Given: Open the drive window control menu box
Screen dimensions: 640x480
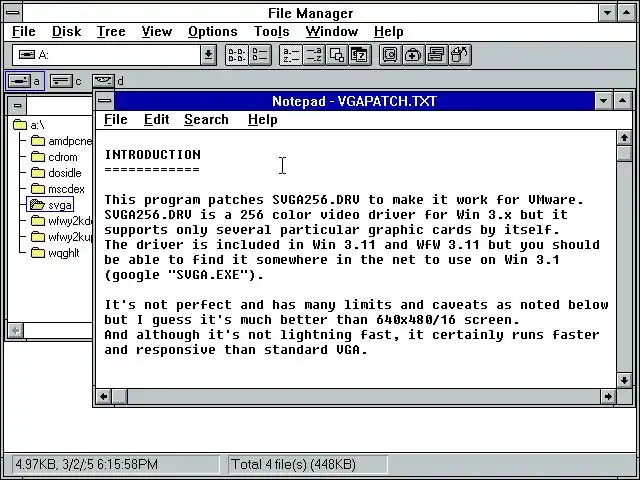Looking at the screenshot, I should 17,105.
